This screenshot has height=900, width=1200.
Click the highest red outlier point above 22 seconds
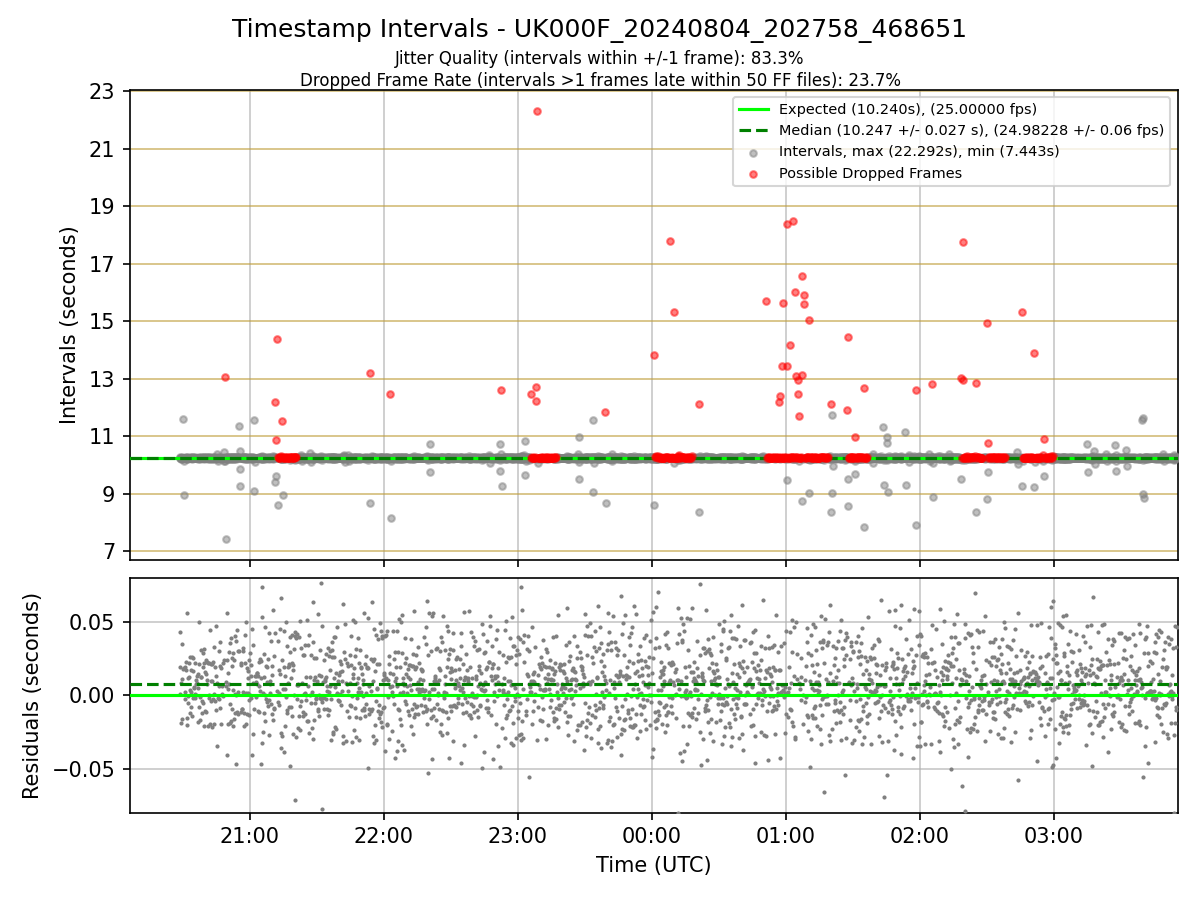[537, 111]
